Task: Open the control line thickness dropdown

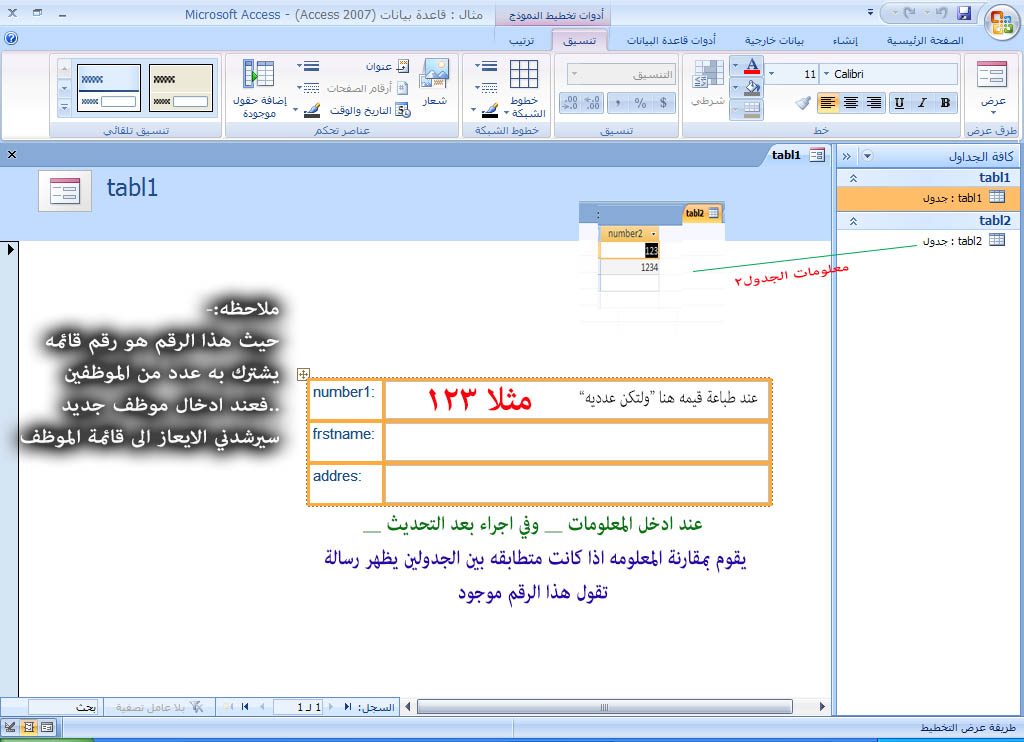Action: [308, 66]
